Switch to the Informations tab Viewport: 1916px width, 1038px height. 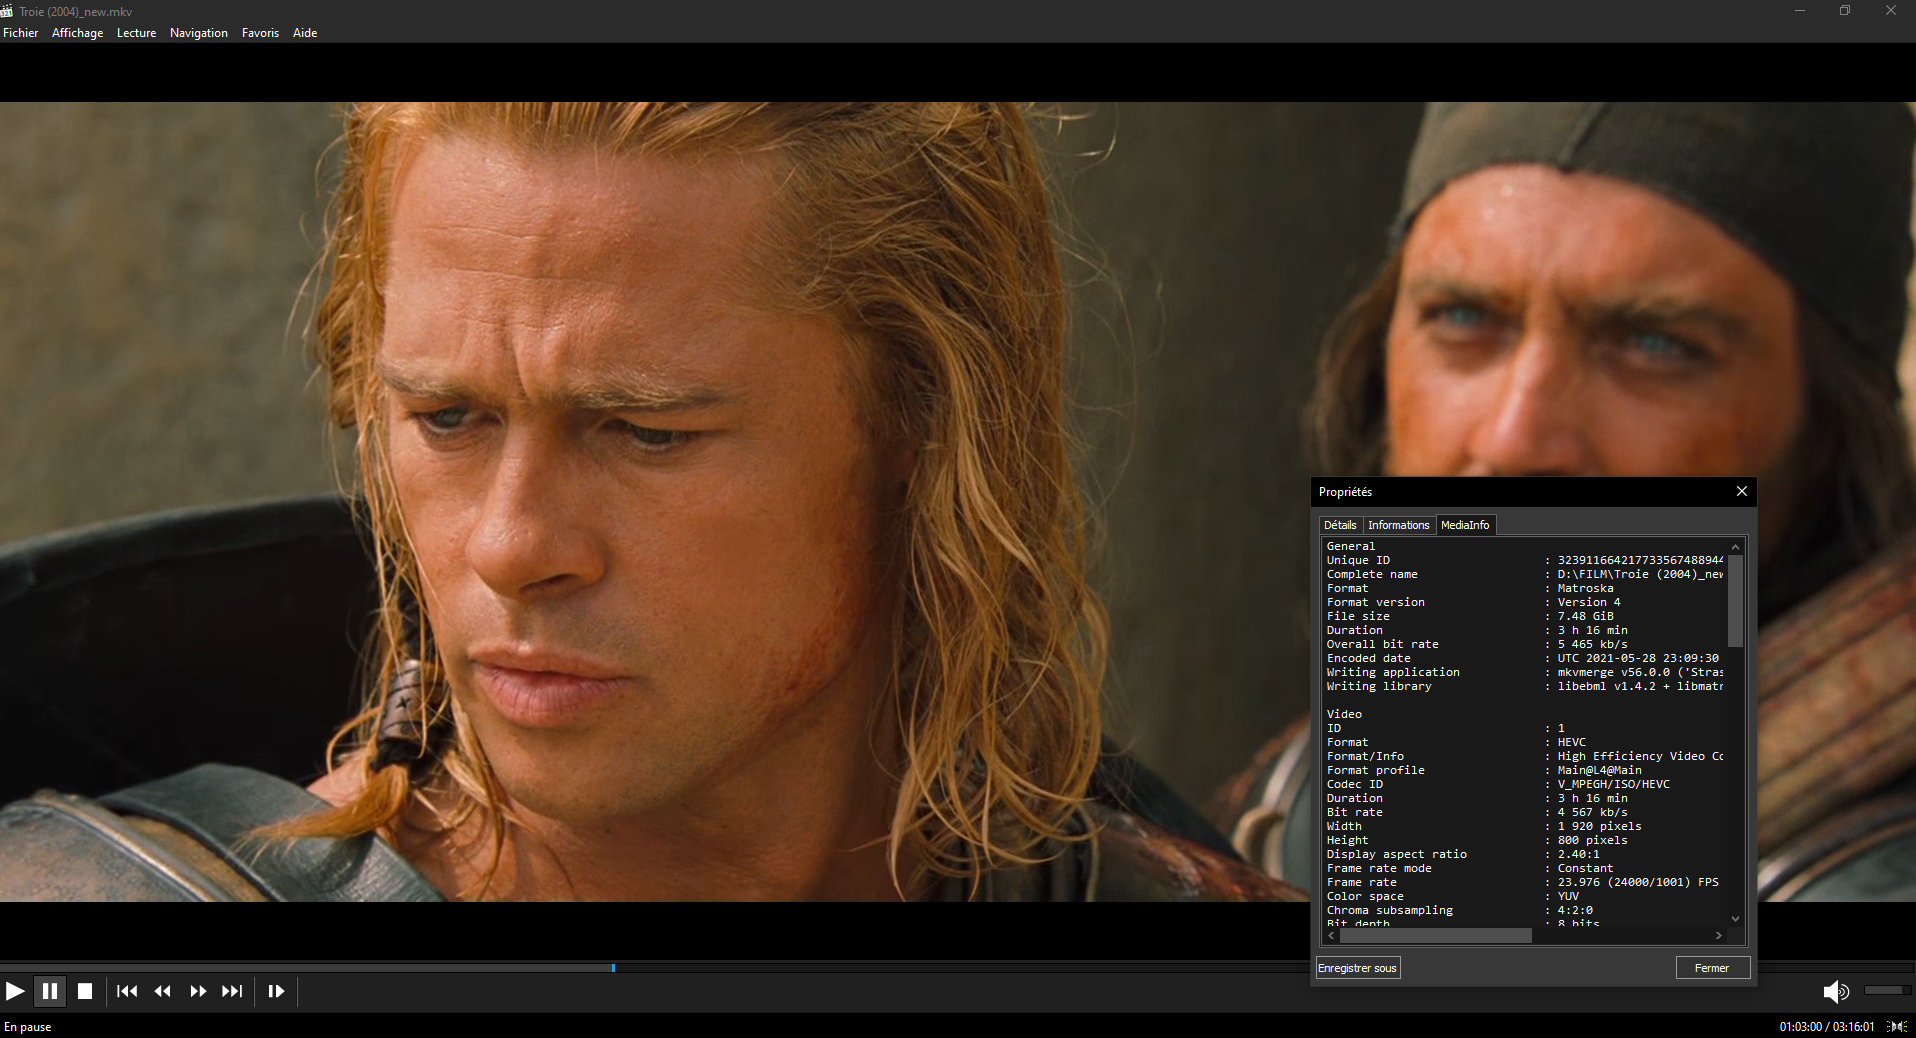tap(1398, 525)
